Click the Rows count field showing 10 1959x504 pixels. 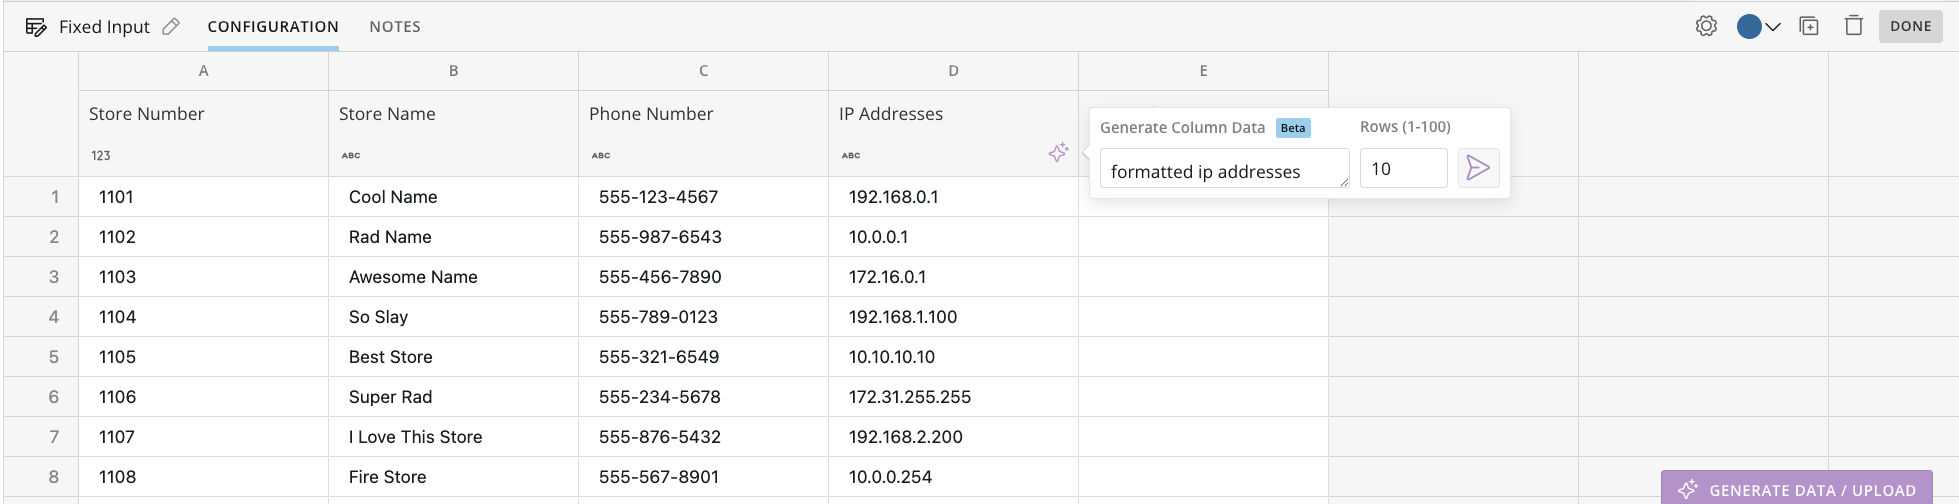(1404, 168)
